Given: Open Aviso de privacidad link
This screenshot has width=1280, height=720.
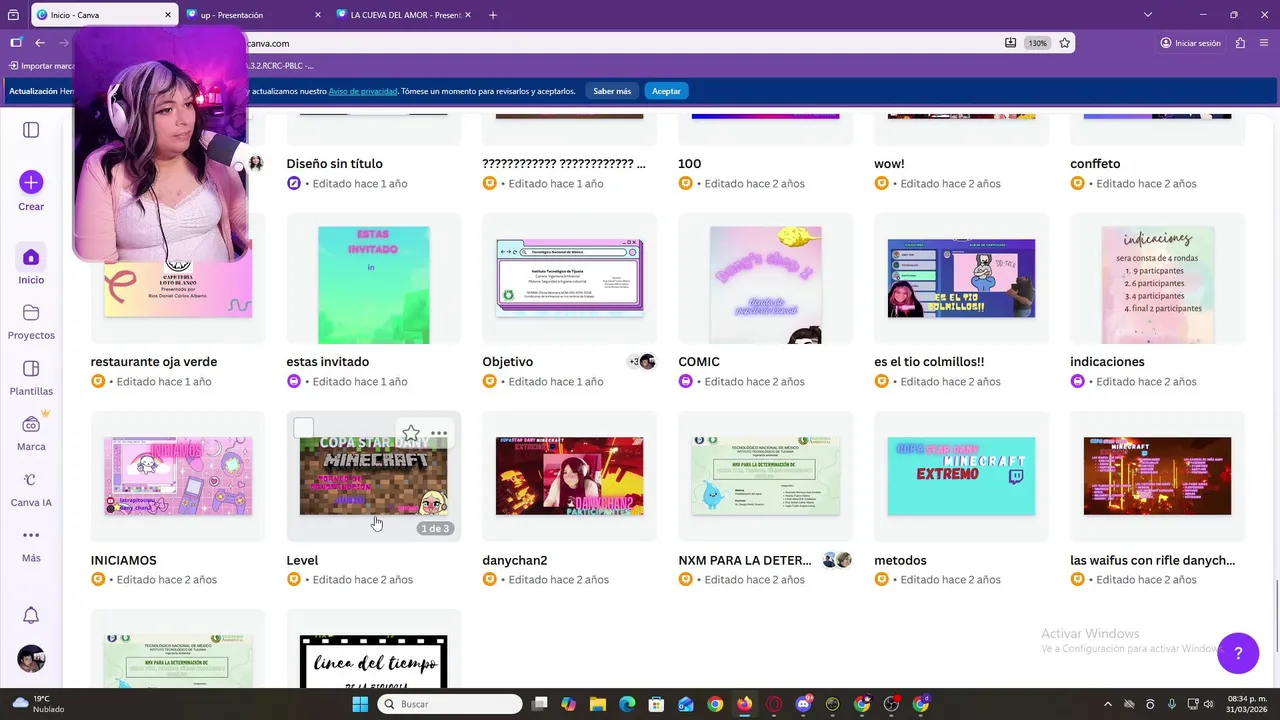Looking at the screenshot, I should coord(363,91).
